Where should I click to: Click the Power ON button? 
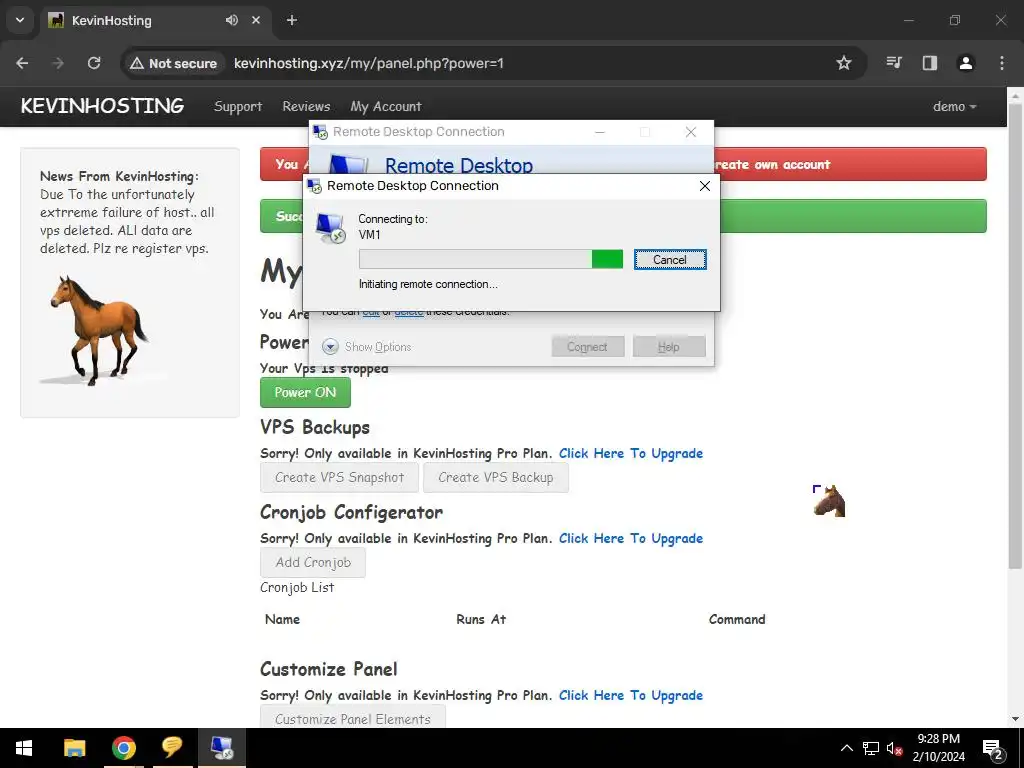[x=305, y=392]
